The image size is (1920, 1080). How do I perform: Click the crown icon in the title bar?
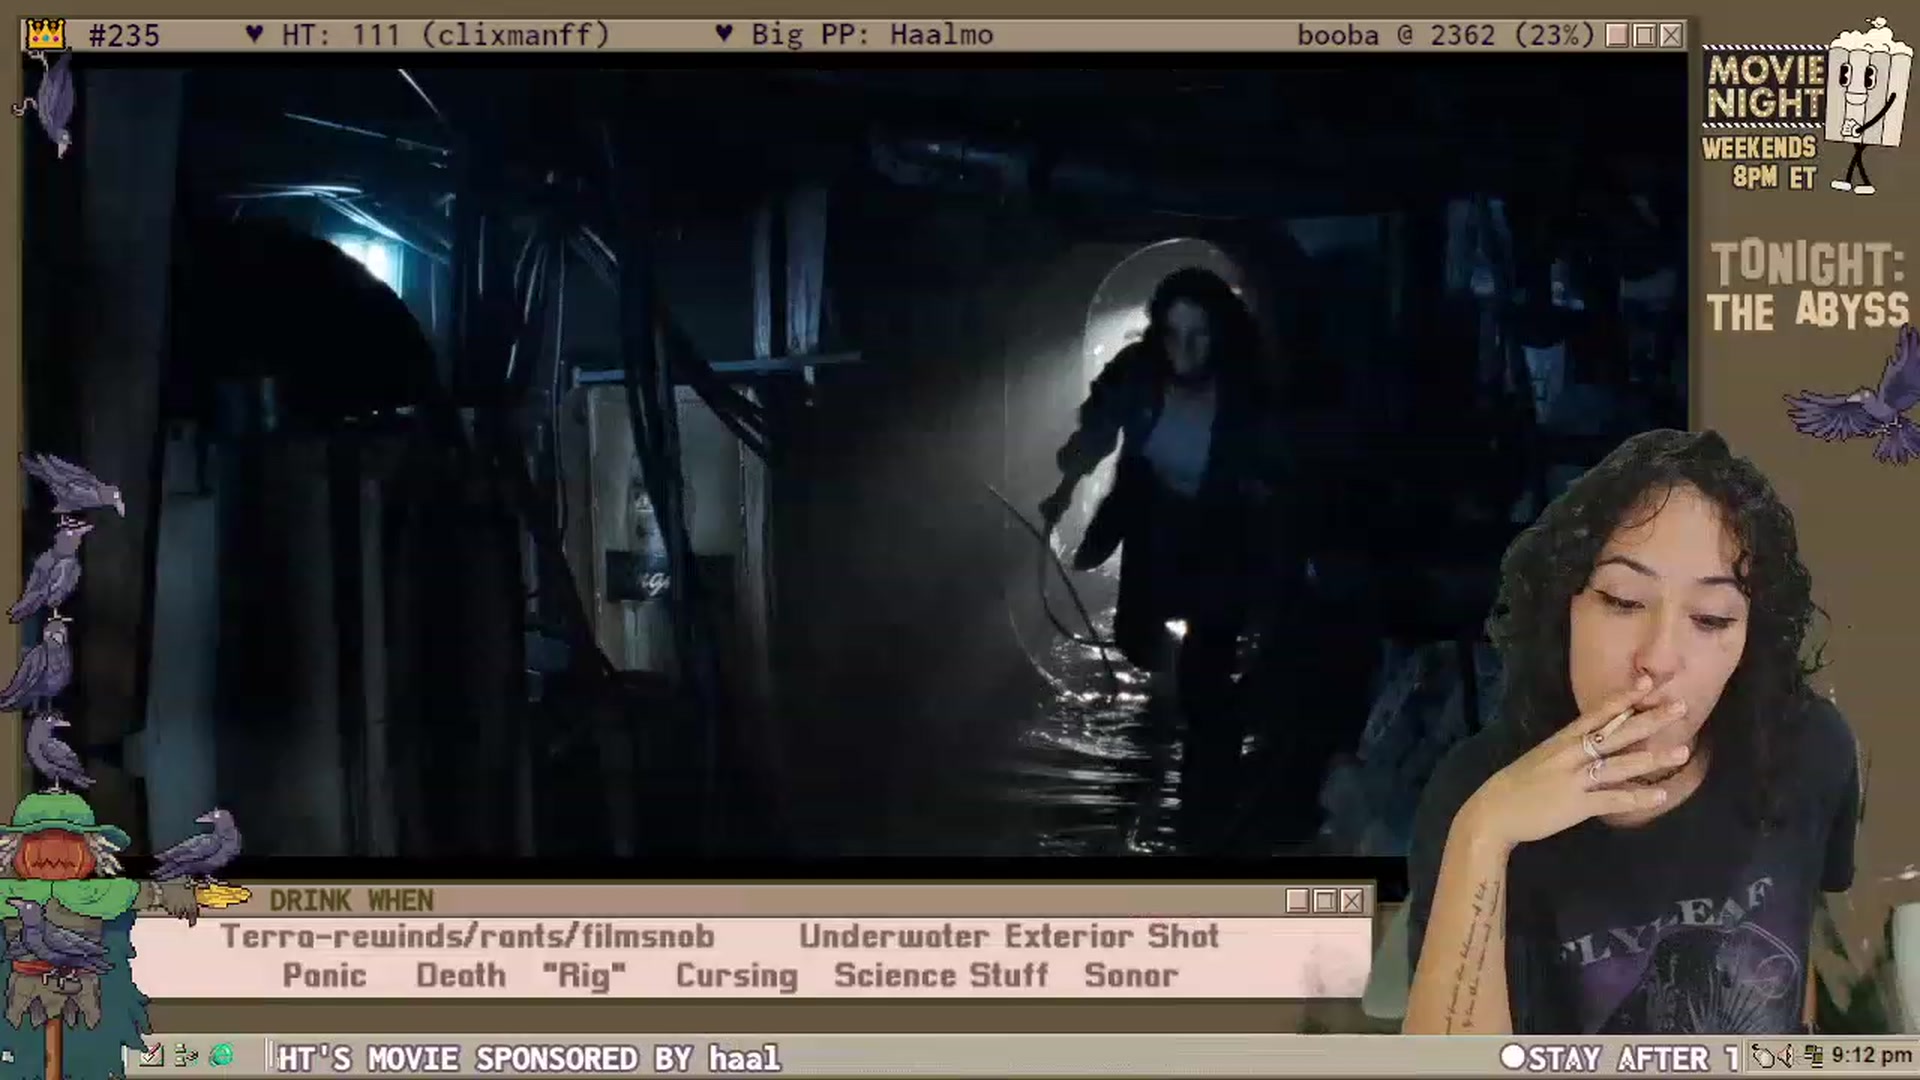tap(45, 35)
